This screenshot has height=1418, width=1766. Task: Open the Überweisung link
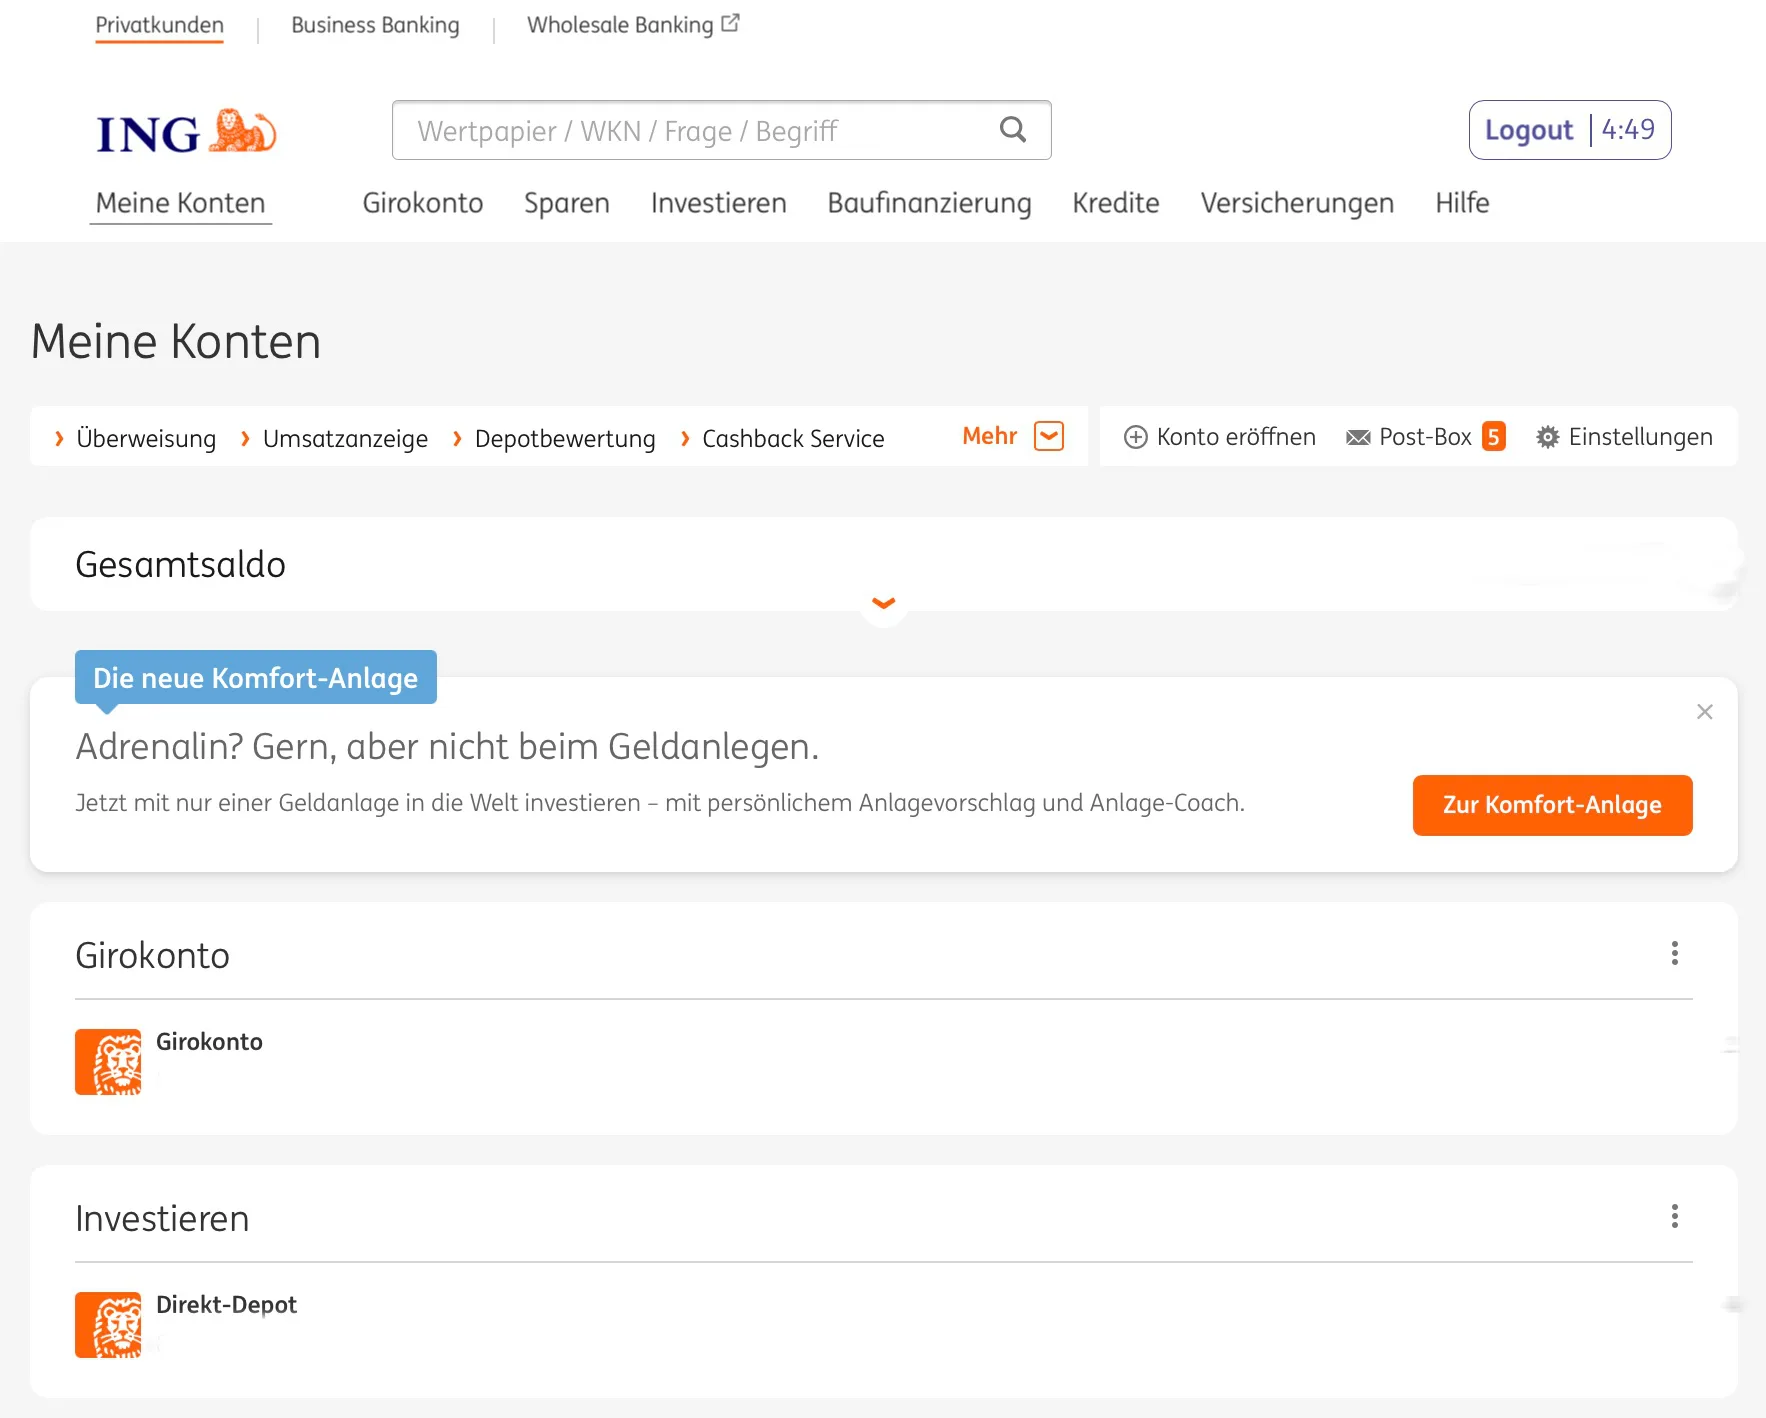pyautogui.click(x=146, y=438)
